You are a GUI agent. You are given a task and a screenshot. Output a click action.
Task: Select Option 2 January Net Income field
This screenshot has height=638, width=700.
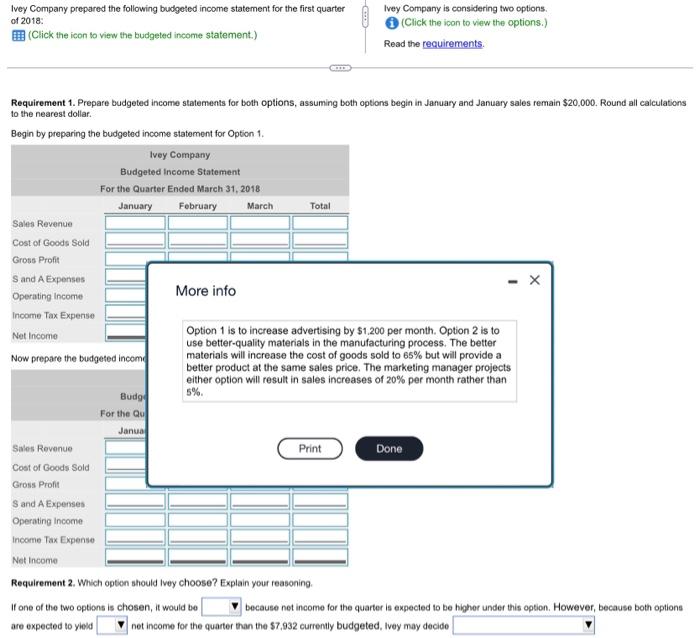pyautogui.click(x=135, y=557)
